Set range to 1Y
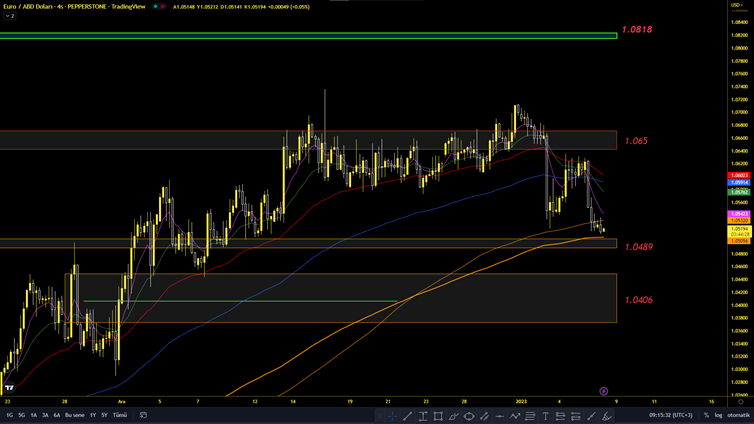Screen dimensions: 754x424 point(93,415)
